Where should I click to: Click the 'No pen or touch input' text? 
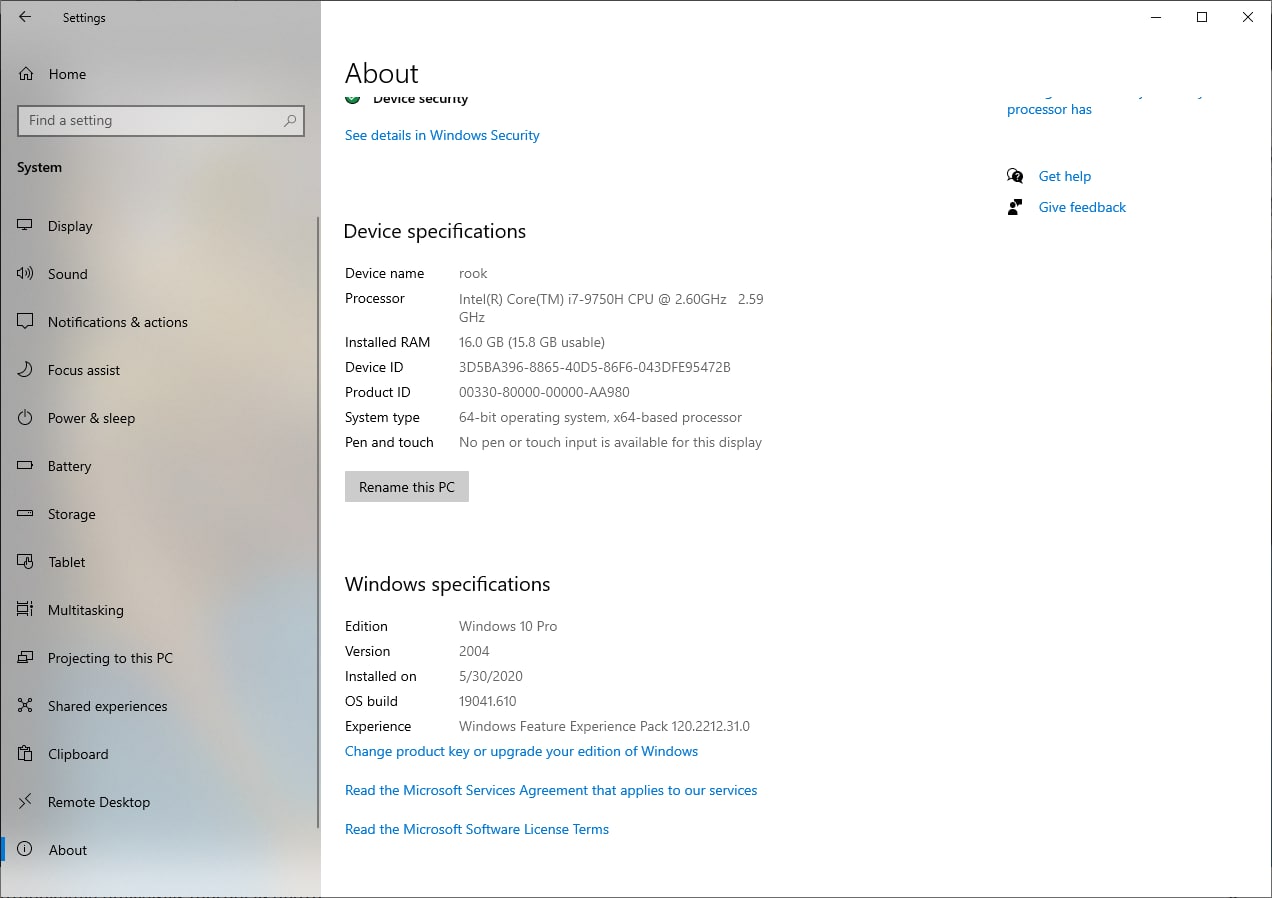click(610, 442)
